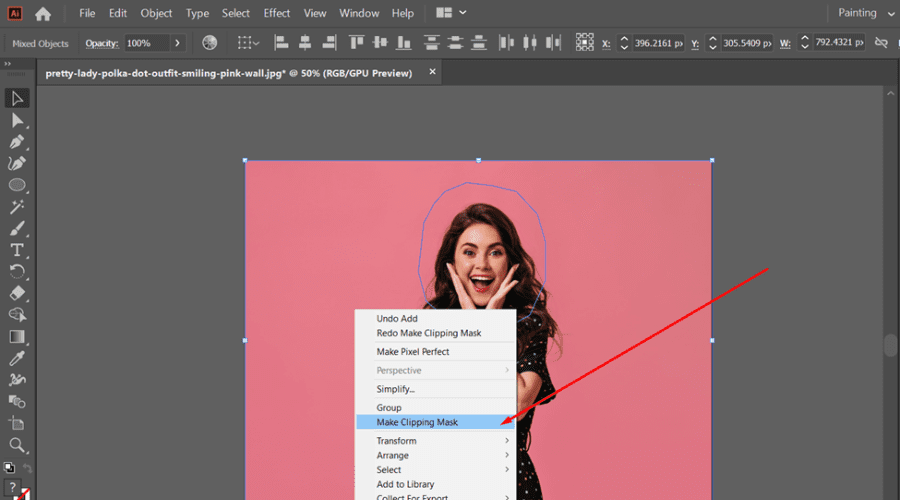Image resolution: width=900 pixels, height=500 pixels.
Task: Open the Window menu
Action: (359, 13)
